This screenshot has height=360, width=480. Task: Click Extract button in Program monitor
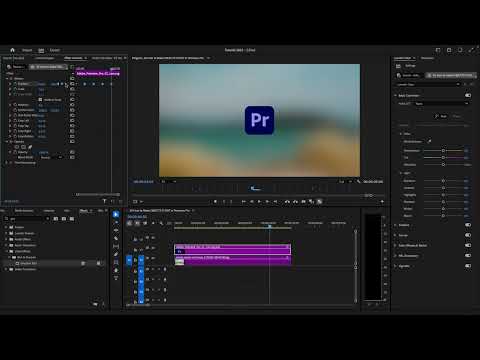[x=295, y=202]
